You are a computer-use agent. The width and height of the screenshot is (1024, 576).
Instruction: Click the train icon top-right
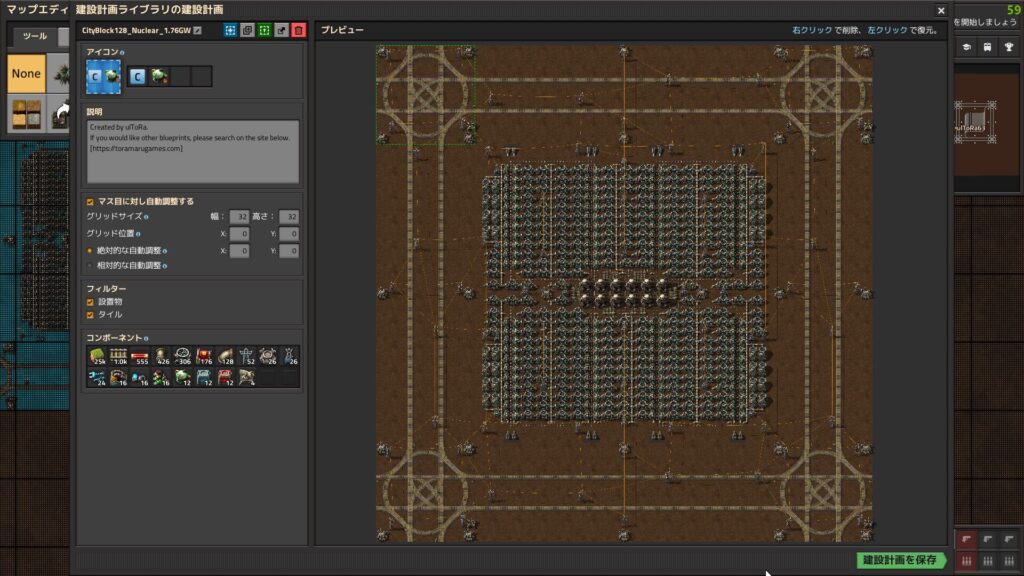[x=987, y=47]
